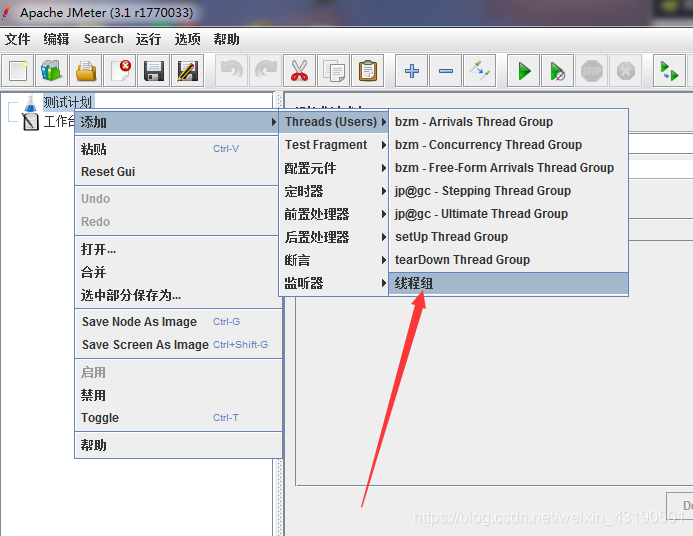Screen dimensions: 693x536
Task: Click the grey Stop icon
Action: point(591,71)
